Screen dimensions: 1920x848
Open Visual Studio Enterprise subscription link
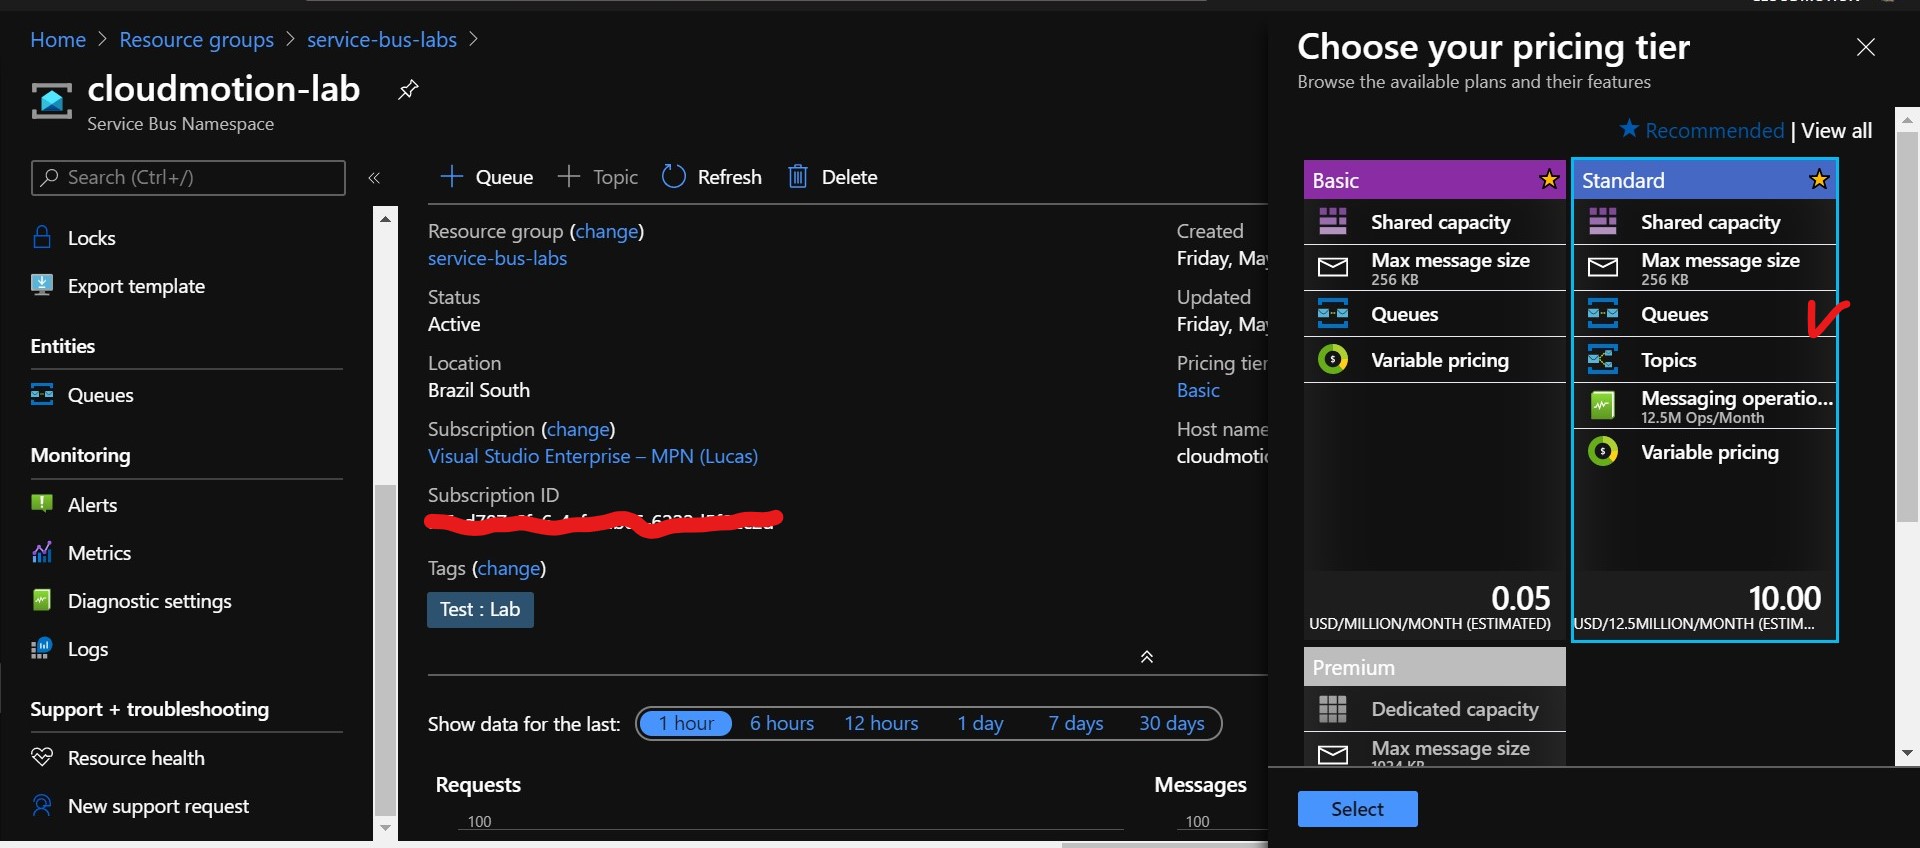click(593, 456)
